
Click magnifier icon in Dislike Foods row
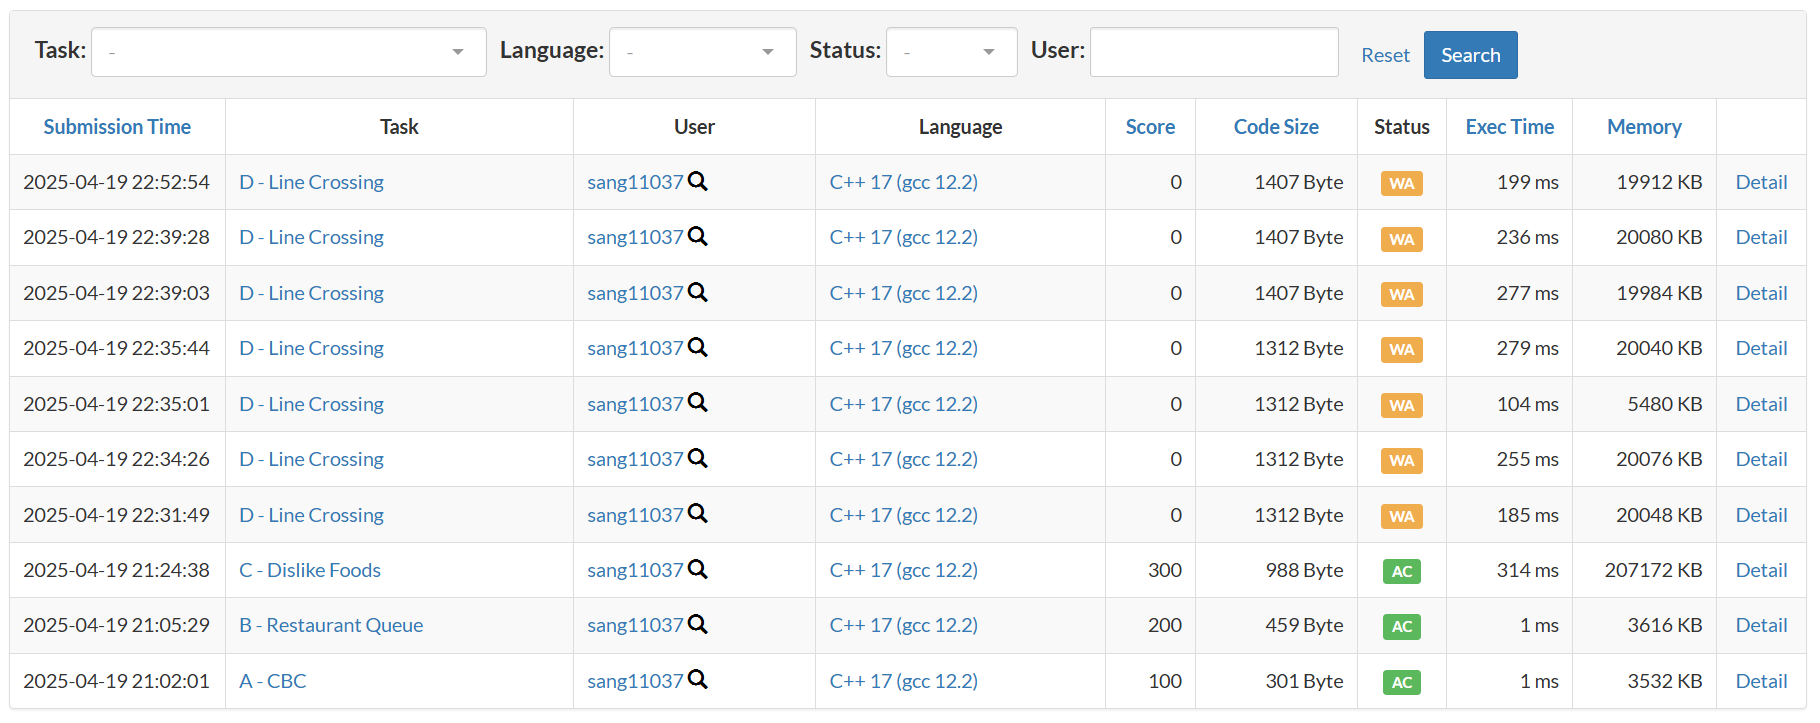pos(698,569)
